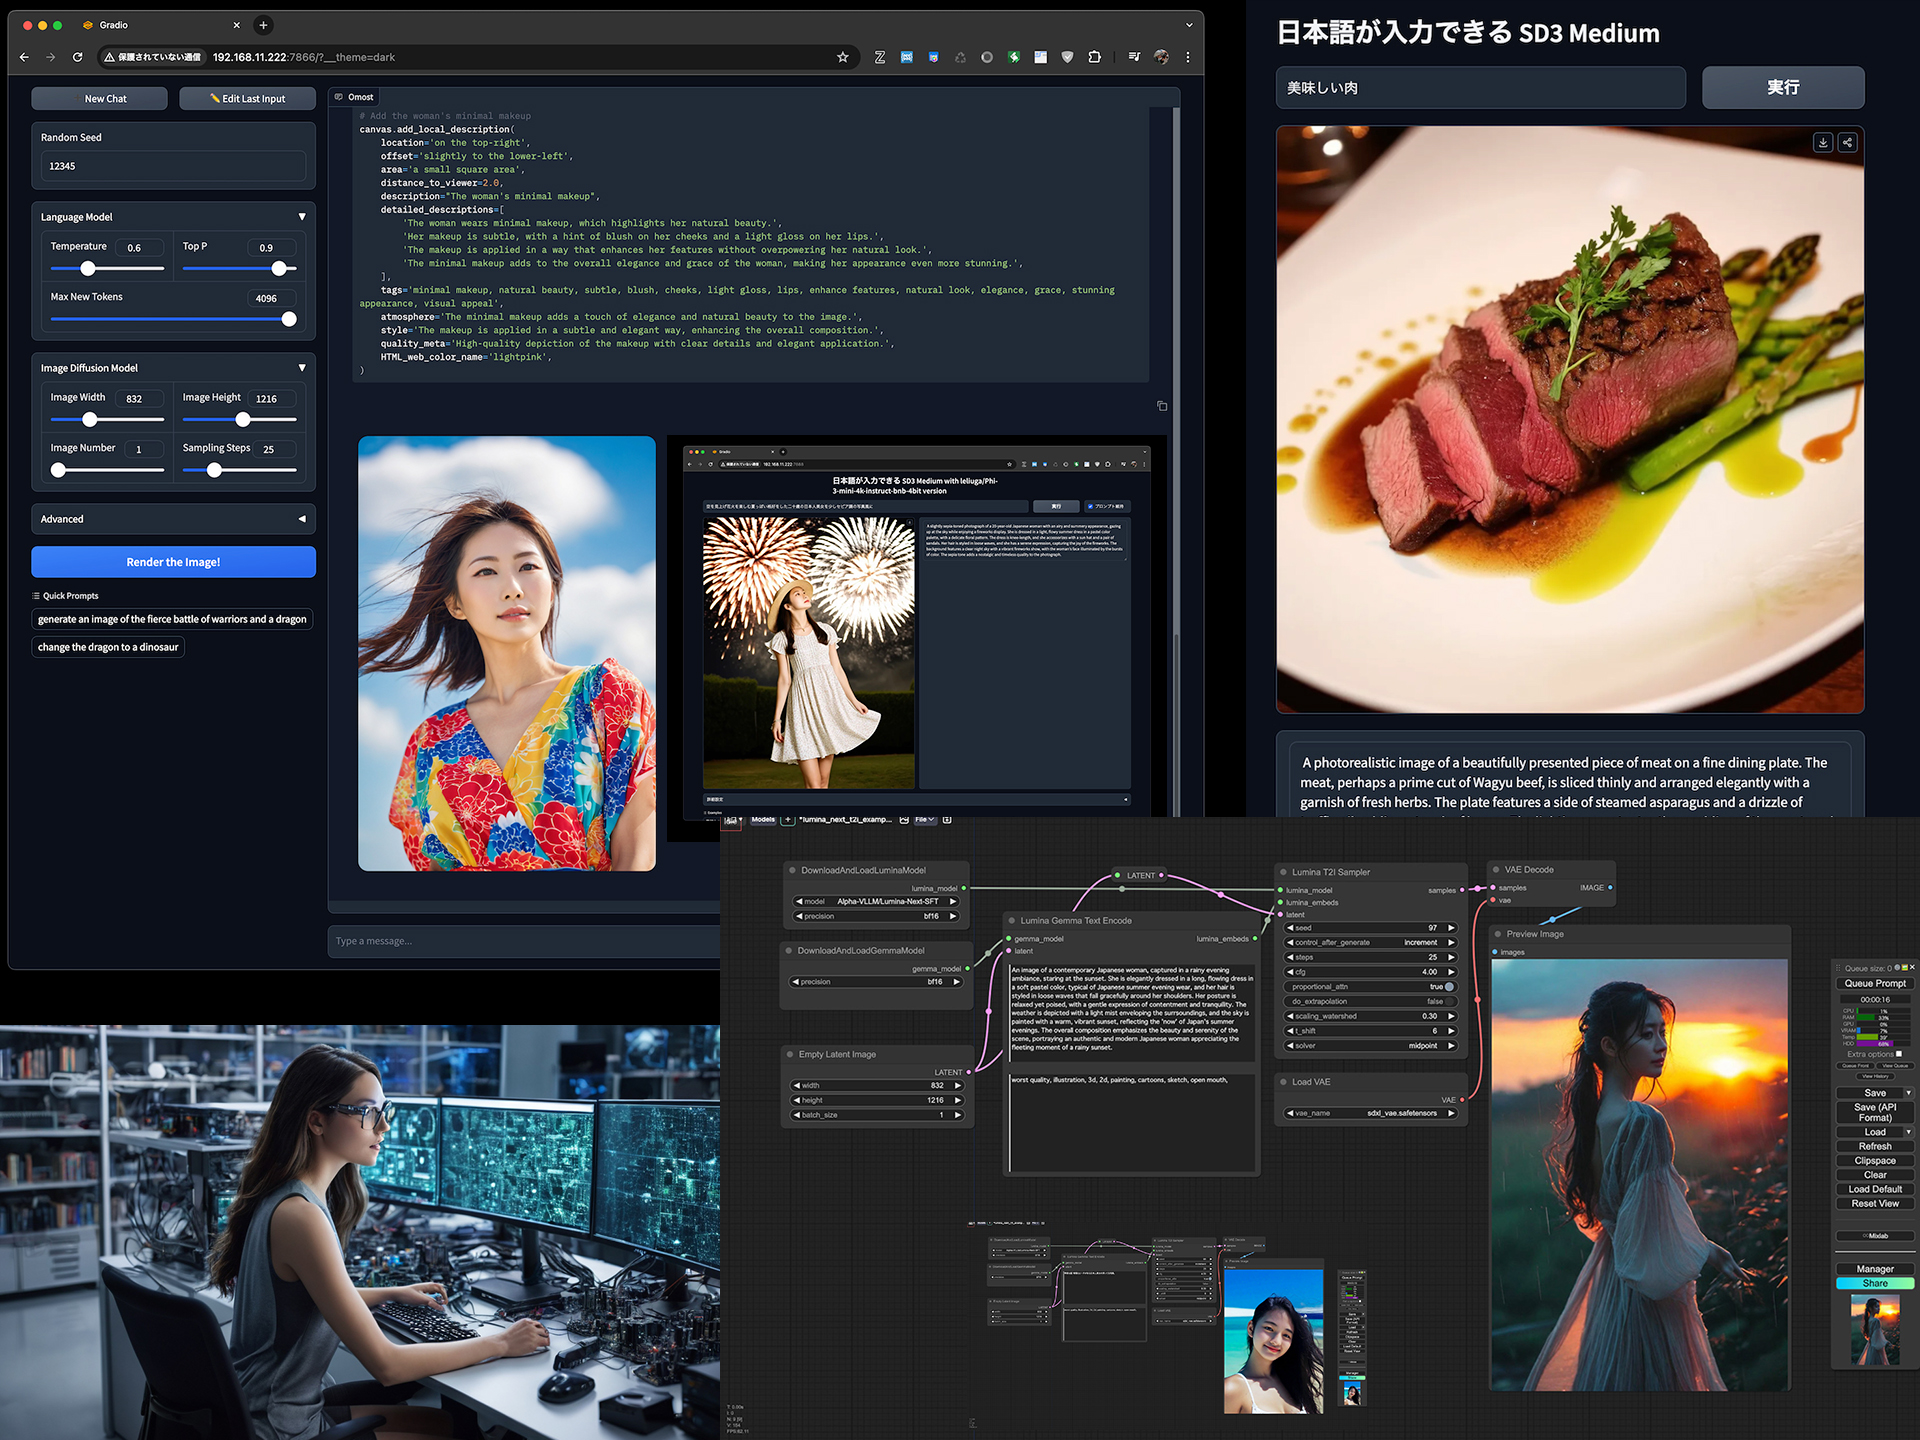The height and width of the screenshot is (1440, 1920).
Task: Expand the Advanced section
Action: pyautogui.click(x=302, y=519)
